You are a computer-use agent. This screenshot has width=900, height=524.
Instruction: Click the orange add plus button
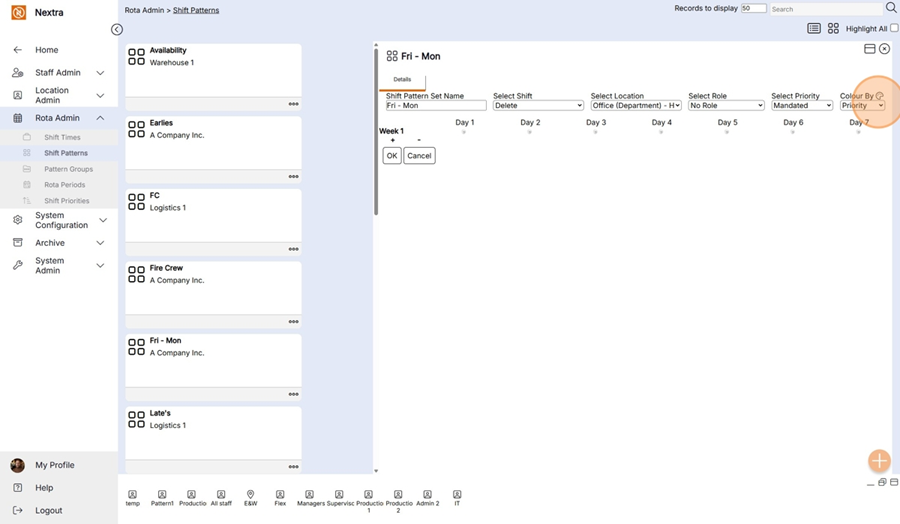click(x=879, y=460)
